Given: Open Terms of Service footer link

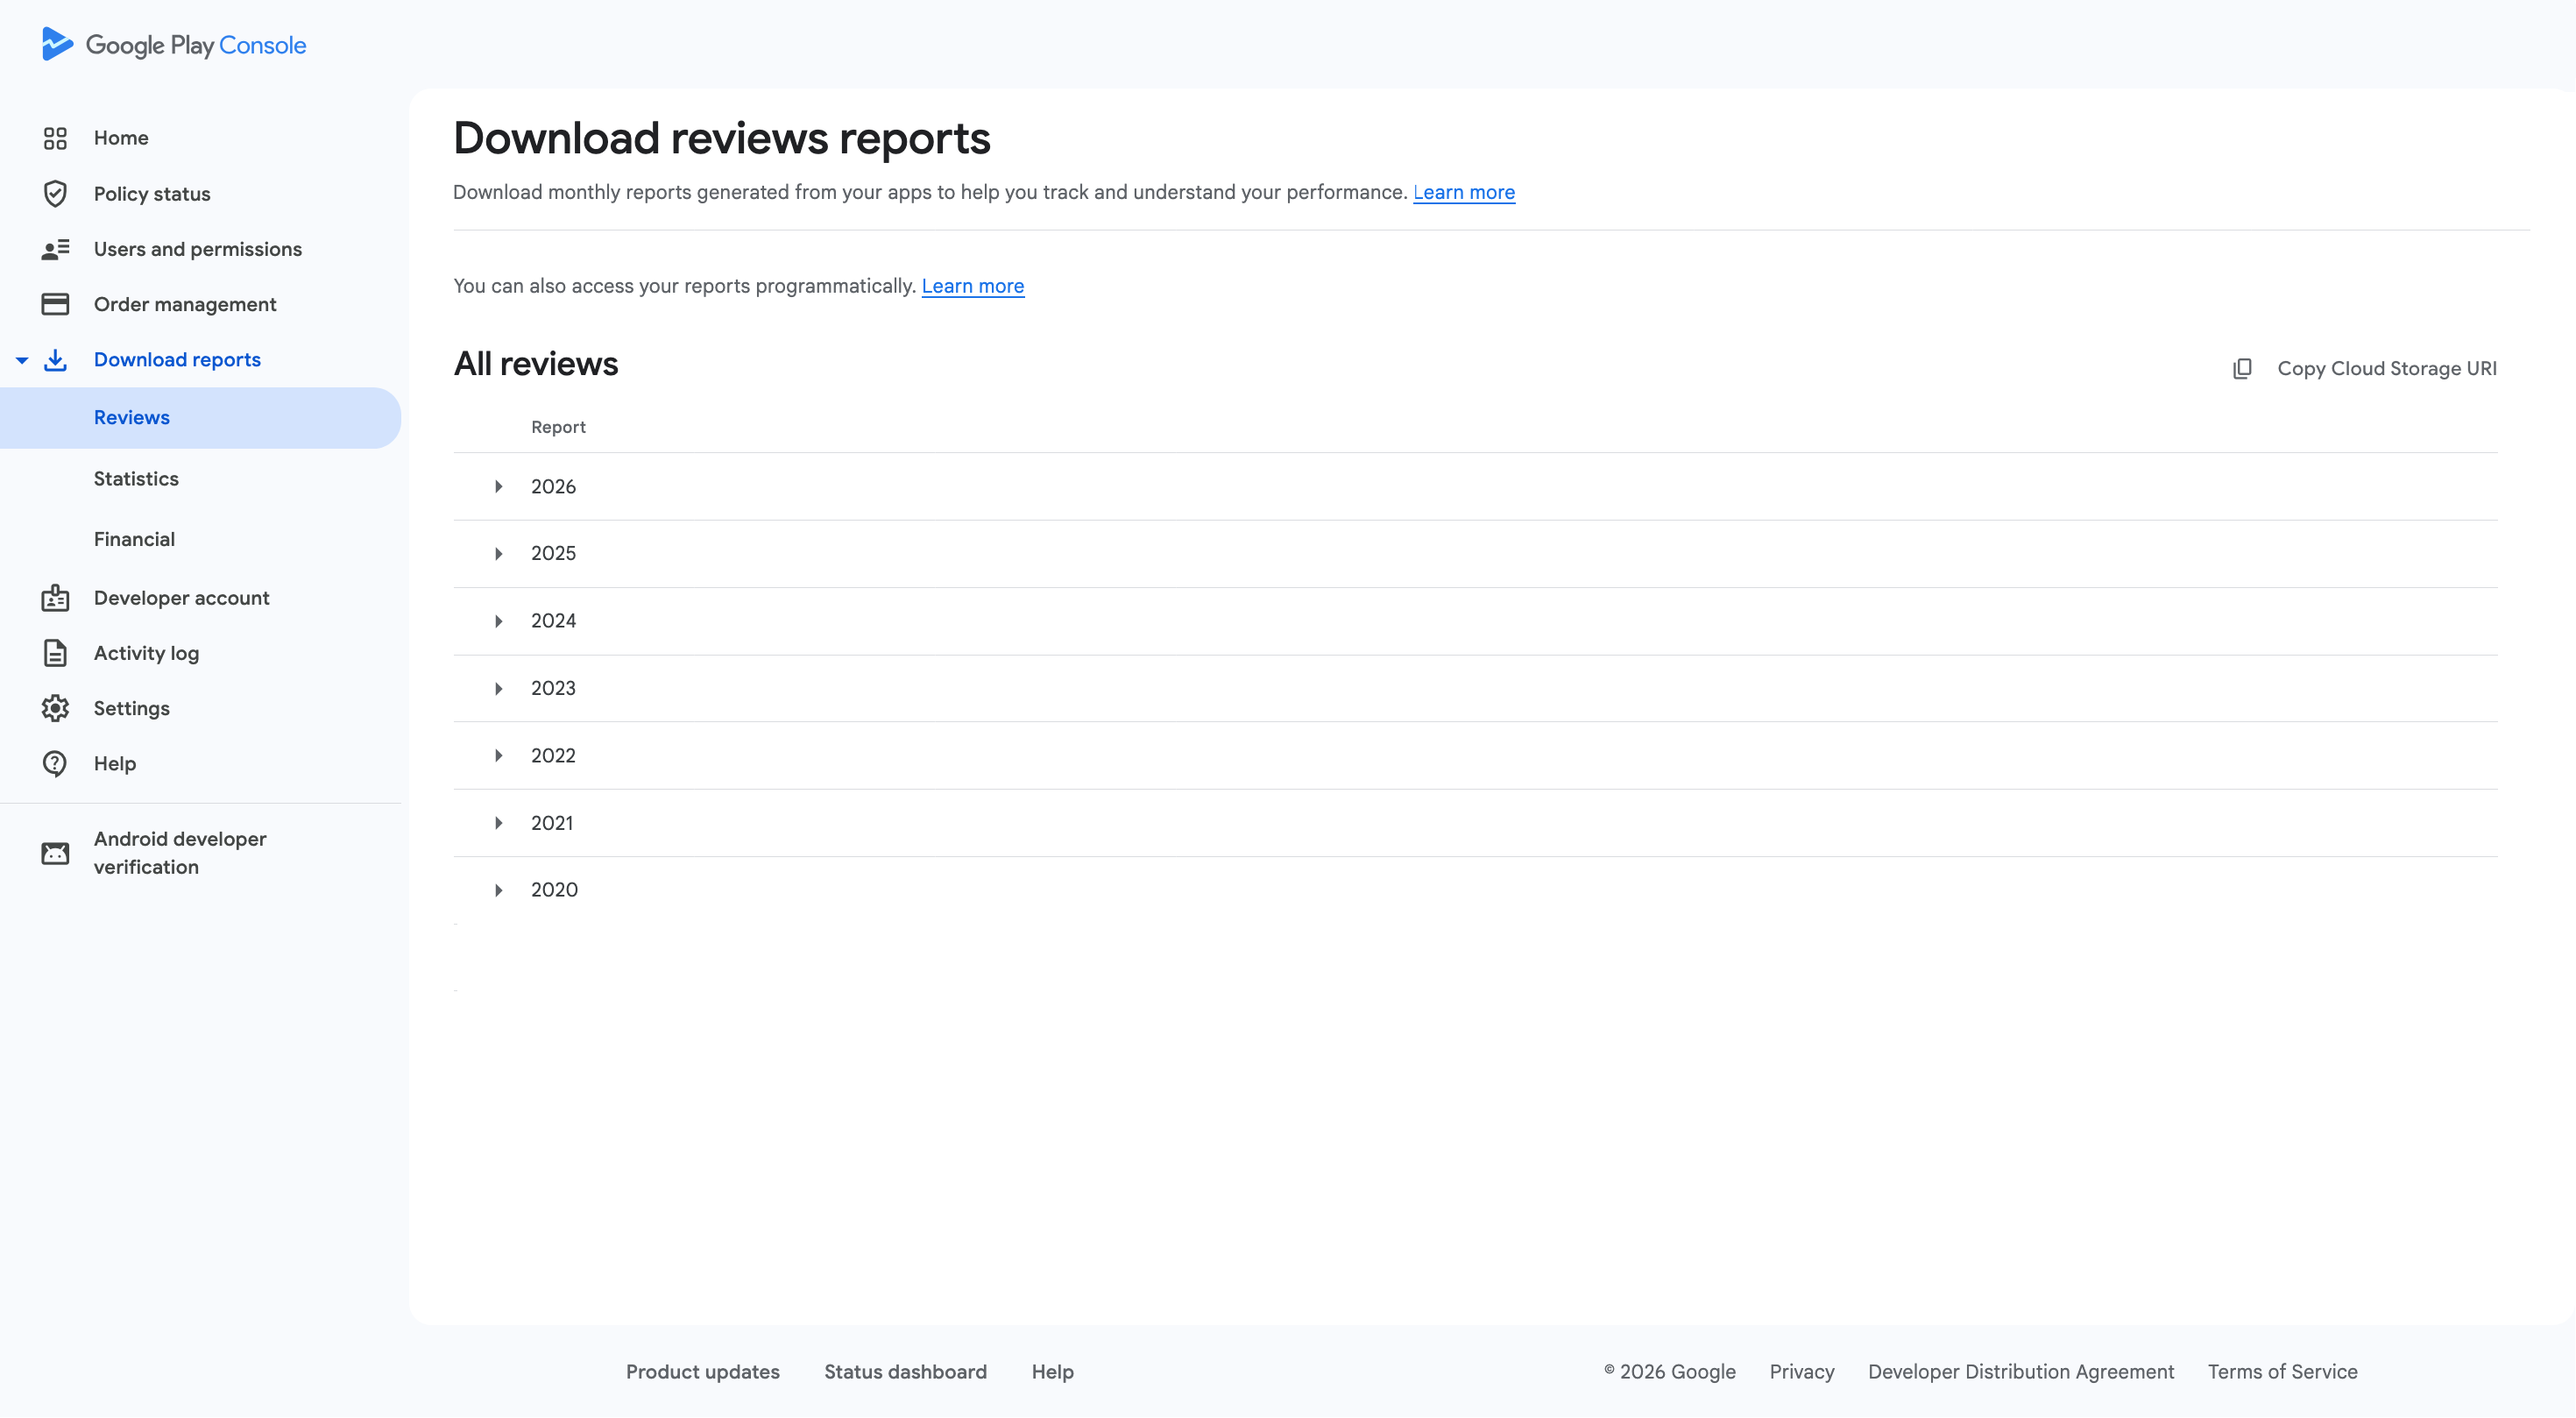Looking at the screenshot, I should [2282, 1372].
